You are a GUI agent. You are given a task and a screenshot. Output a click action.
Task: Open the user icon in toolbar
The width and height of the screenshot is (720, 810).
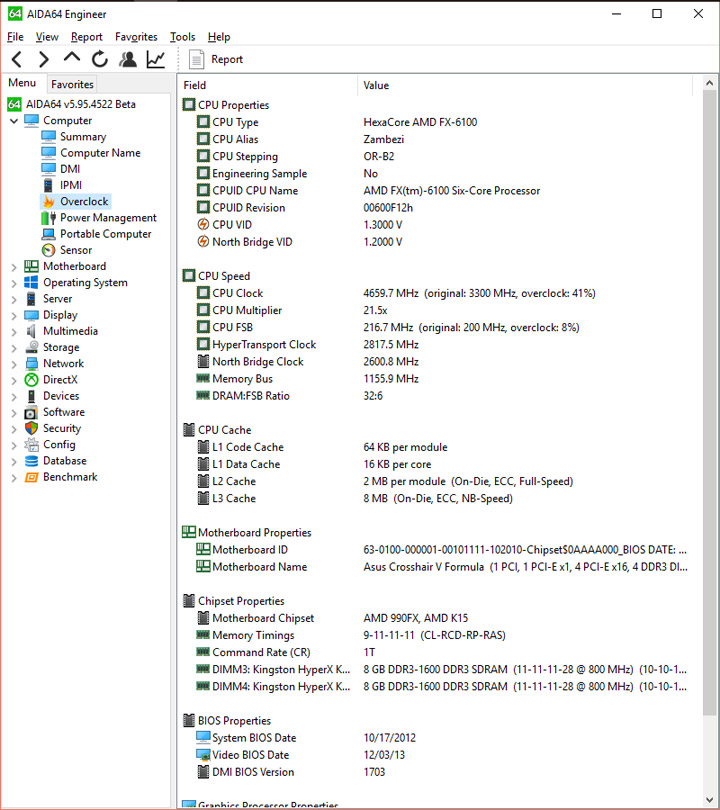[x=128, y=59]
